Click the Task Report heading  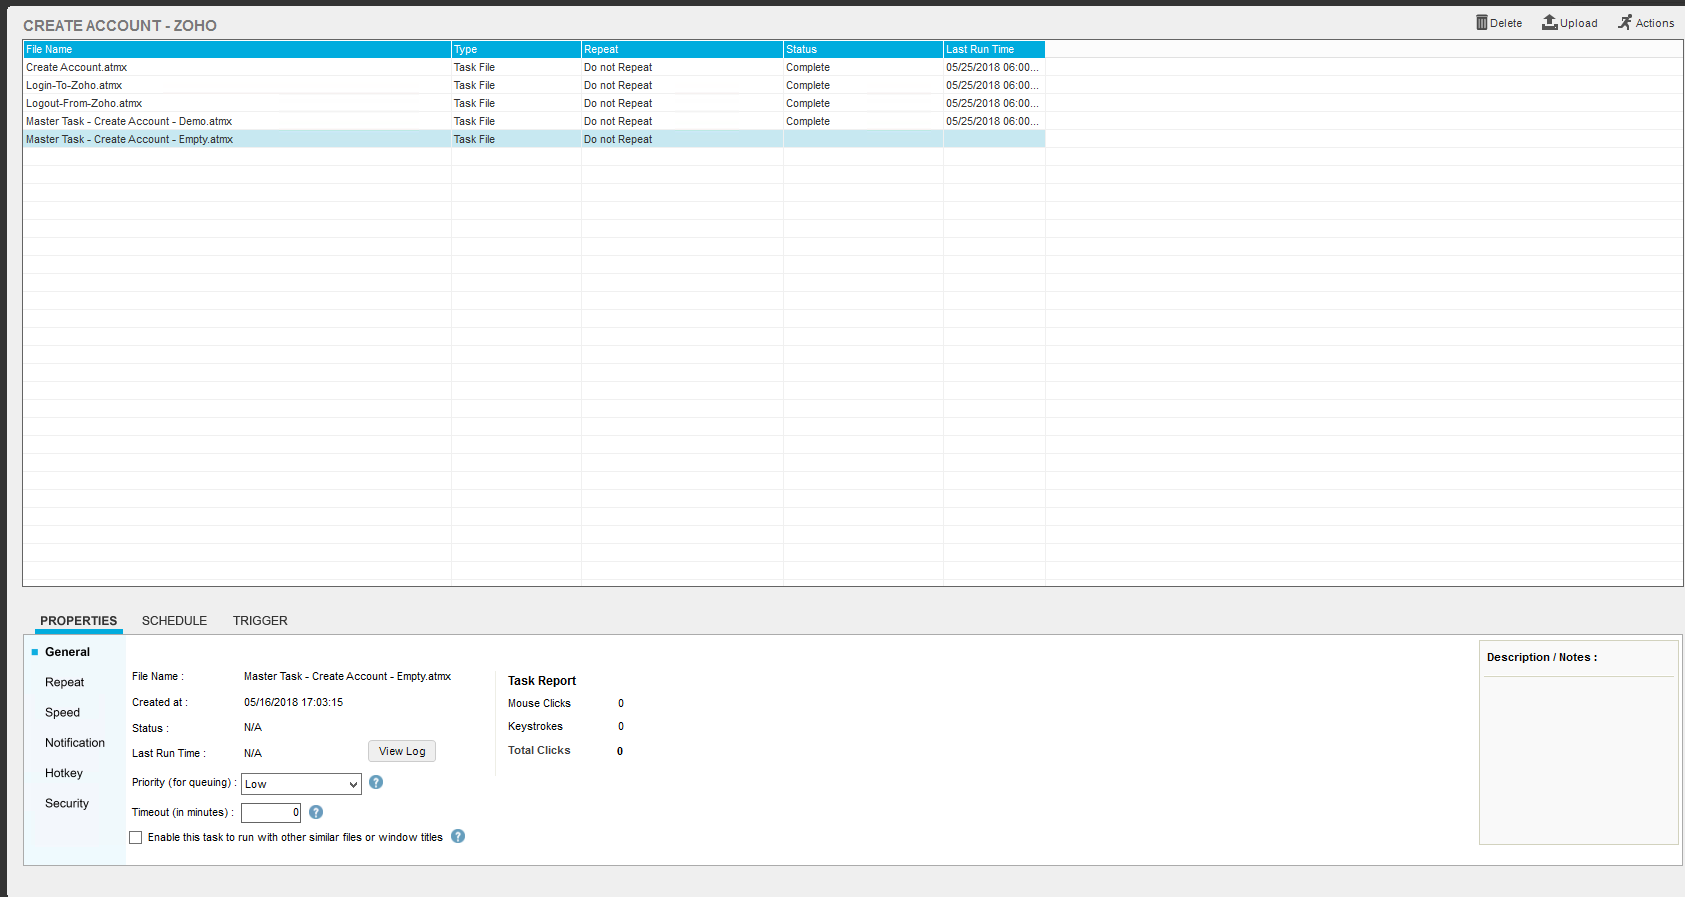(x=542, y=681)
